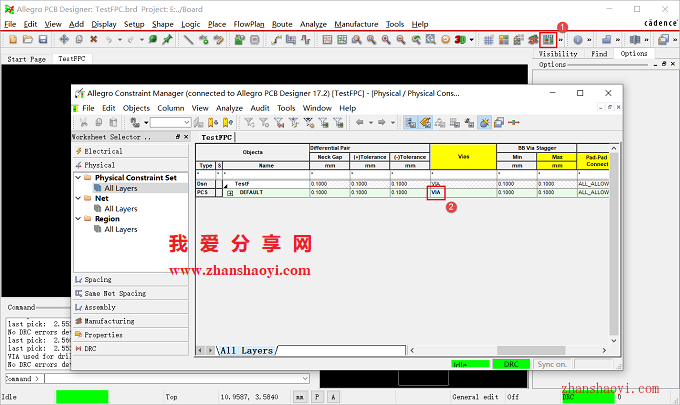
Task: Collapse the Physical Constraint Set tree node
Action: click(x=78, y=178)
